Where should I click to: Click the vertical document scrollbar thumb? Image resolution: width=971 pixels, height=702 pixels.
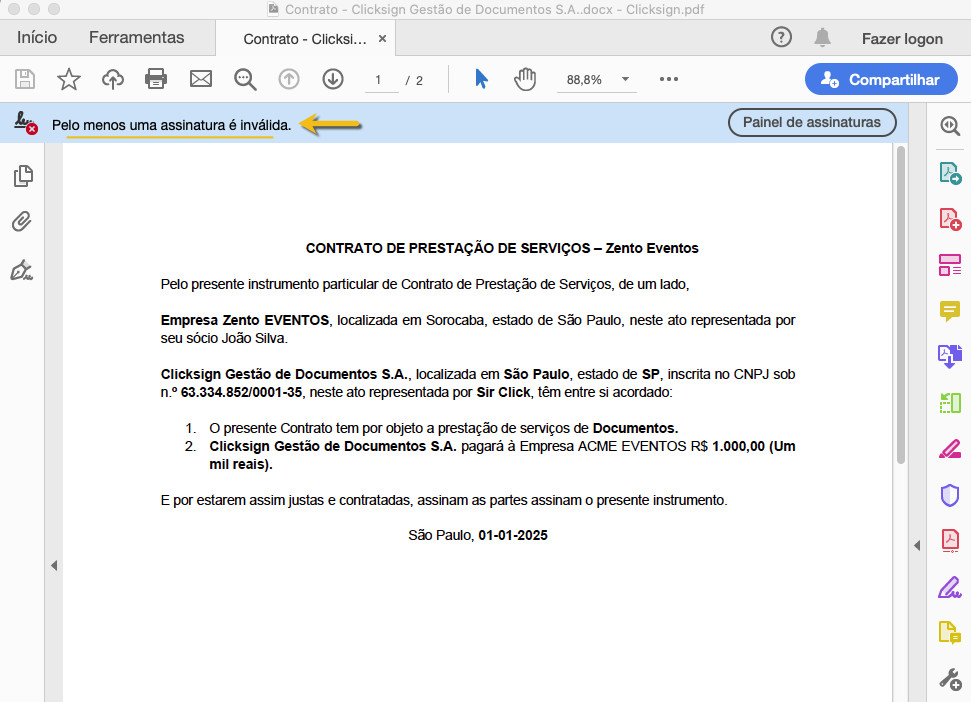pos(900,305)
